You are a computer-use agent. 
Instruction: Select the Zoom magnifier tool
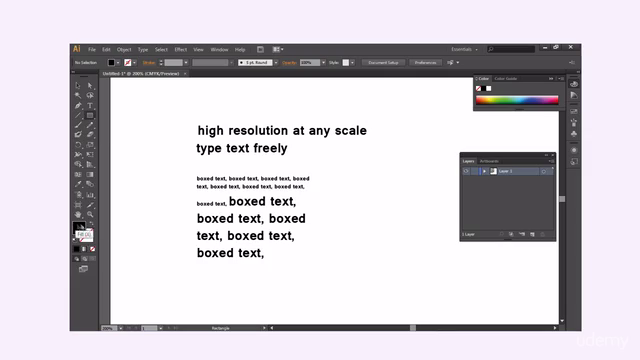(x=90, y=214)
